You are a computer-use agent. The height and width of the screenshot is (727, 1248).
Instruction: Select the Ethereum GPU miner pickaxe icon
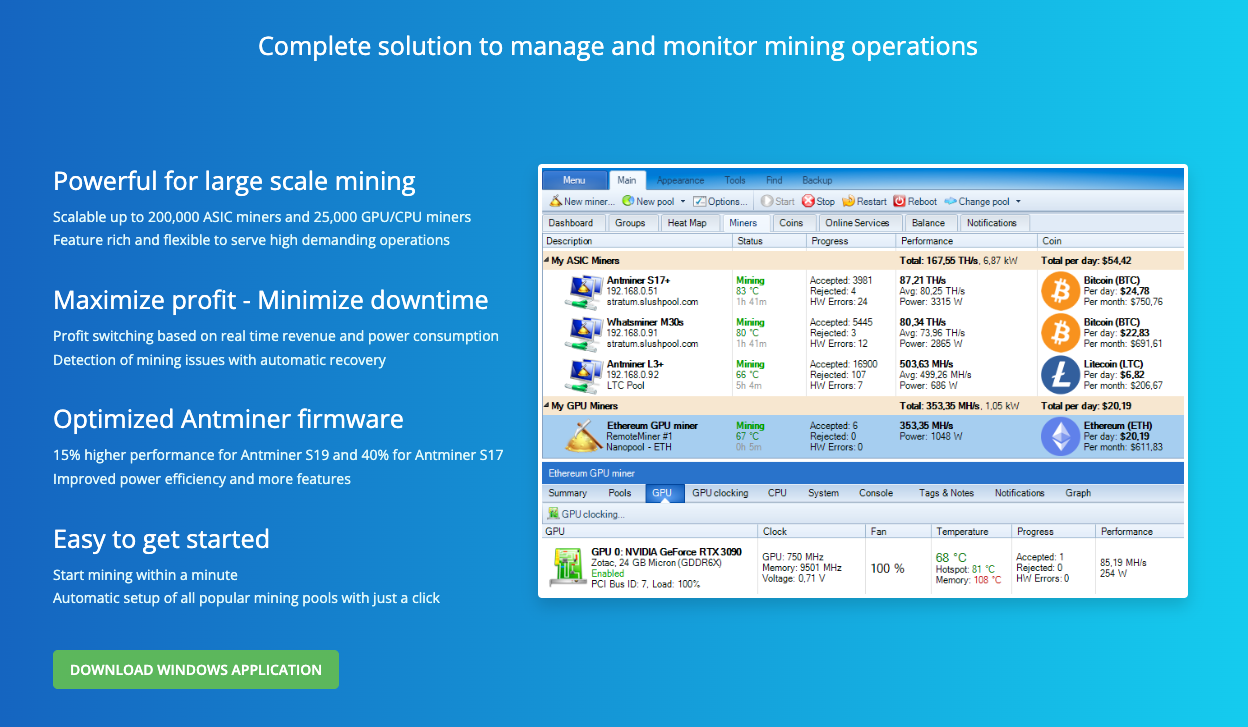(x=582, y=436)
